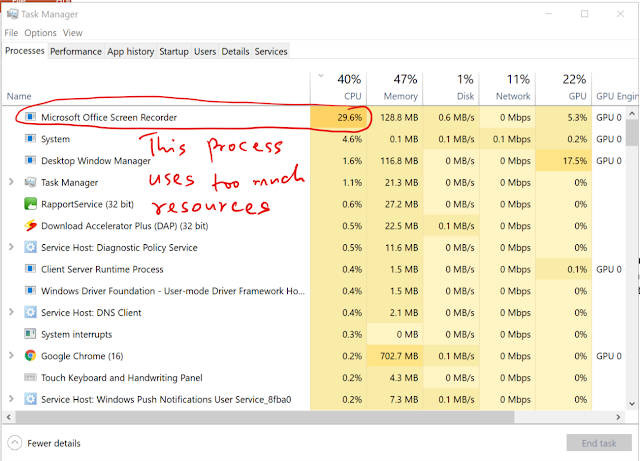Sort by the Name column header
640x461 pixels.
click(156, 88)
